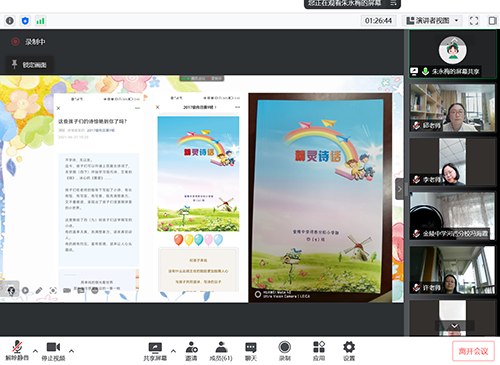Open the 应用 apps menu

click(x=319, y=351)
